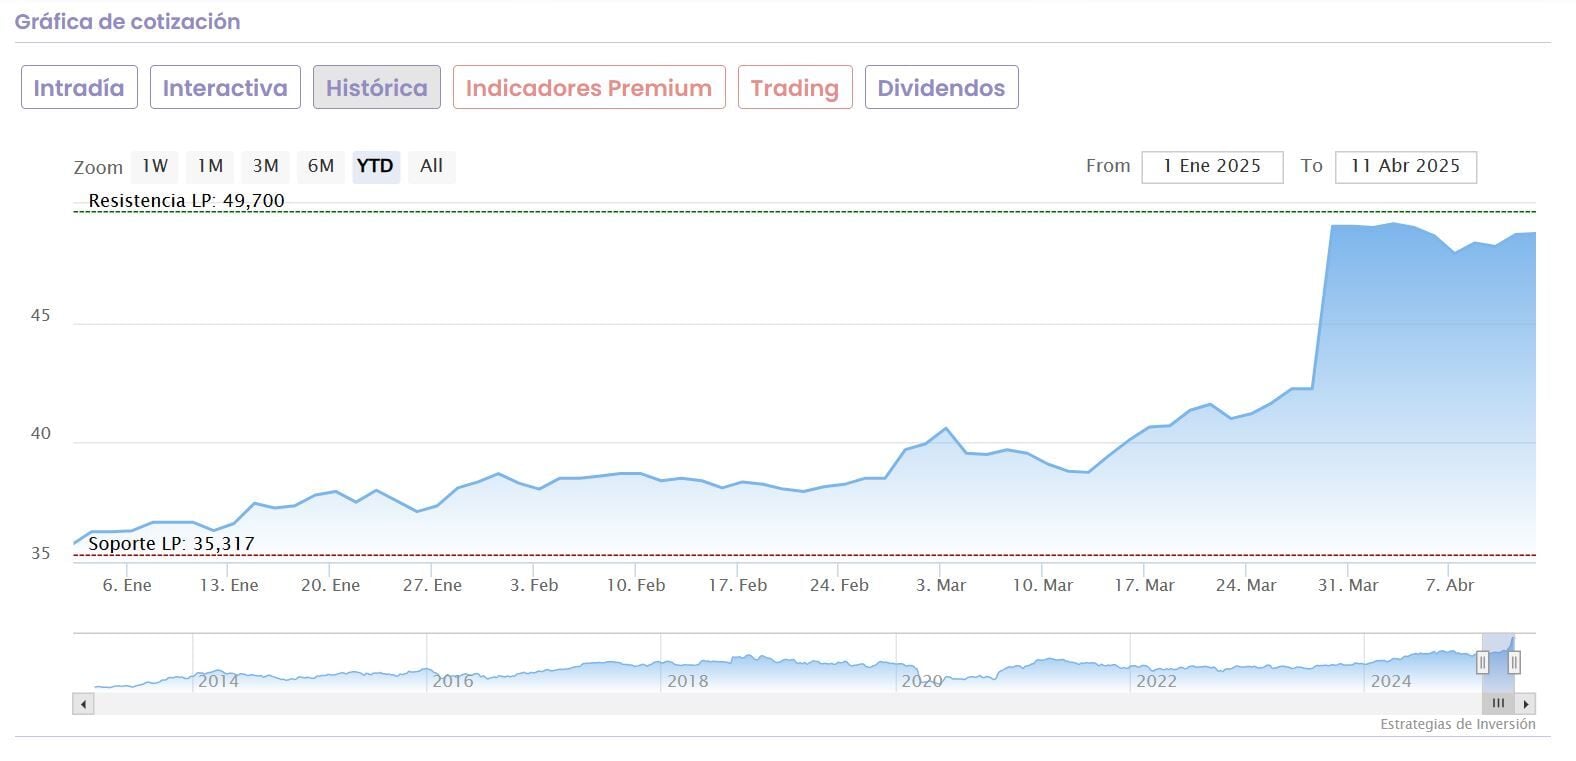Select the 6M zoom range
Screen dimensions: 1576x761
[321, 166]
